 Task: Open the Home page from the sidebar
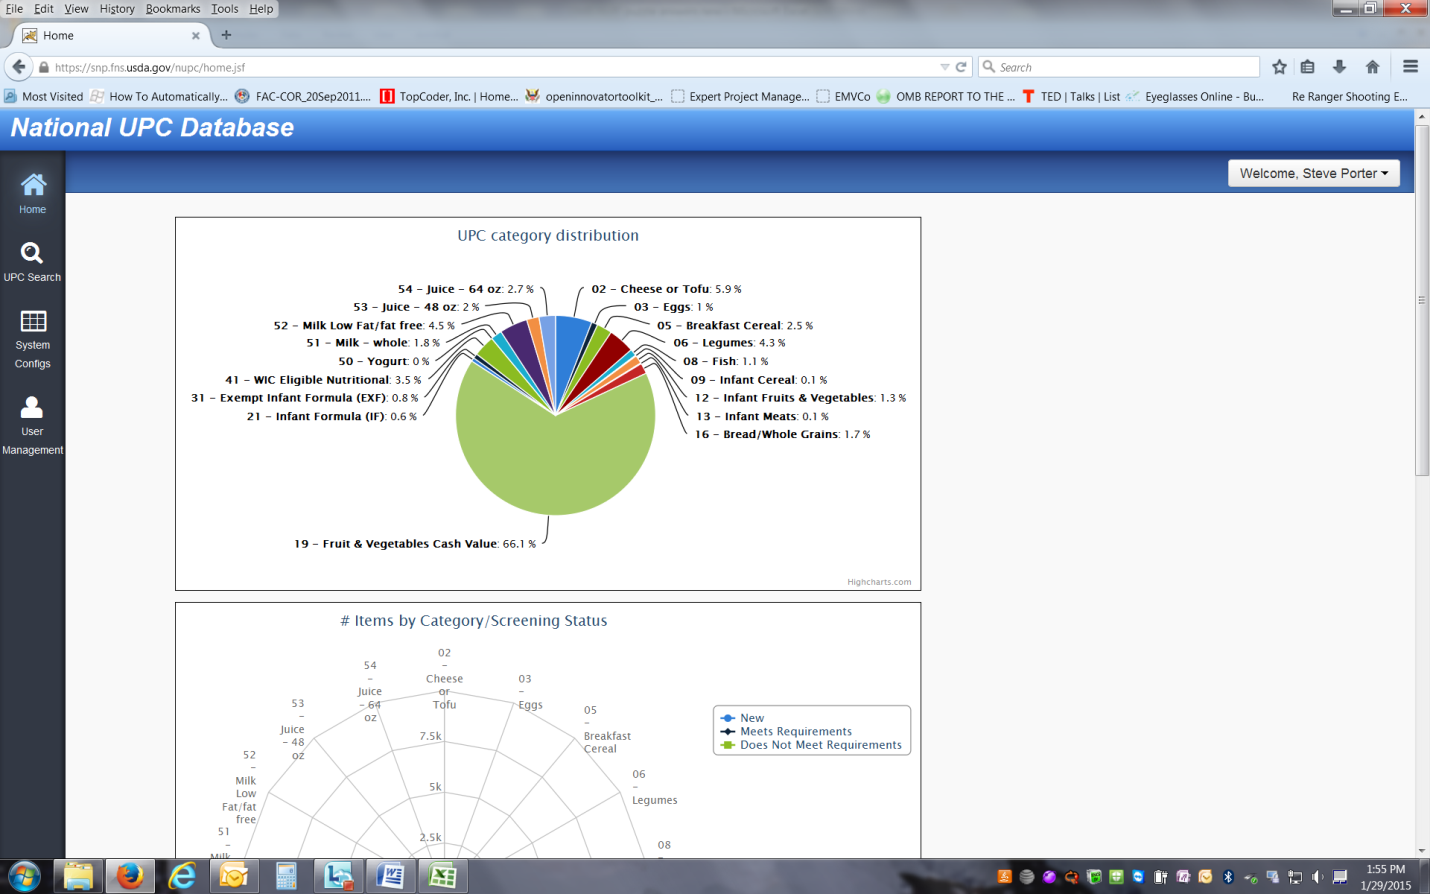point(32,193)
